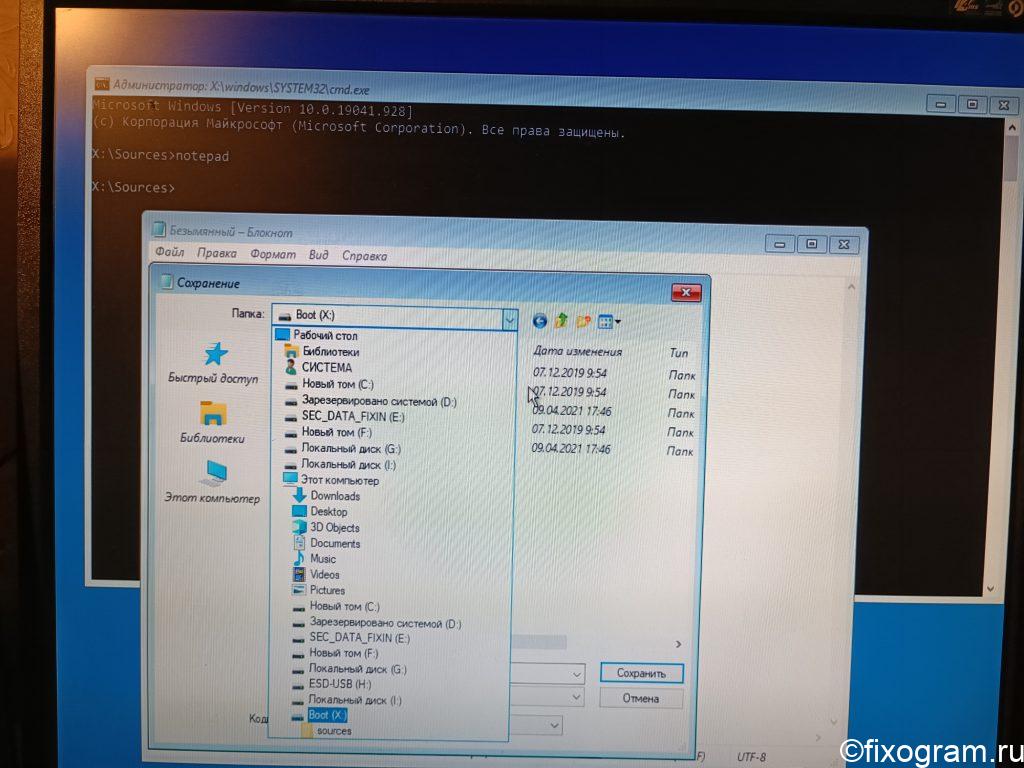Click cmd.exe title bar icon

point(101,84)
